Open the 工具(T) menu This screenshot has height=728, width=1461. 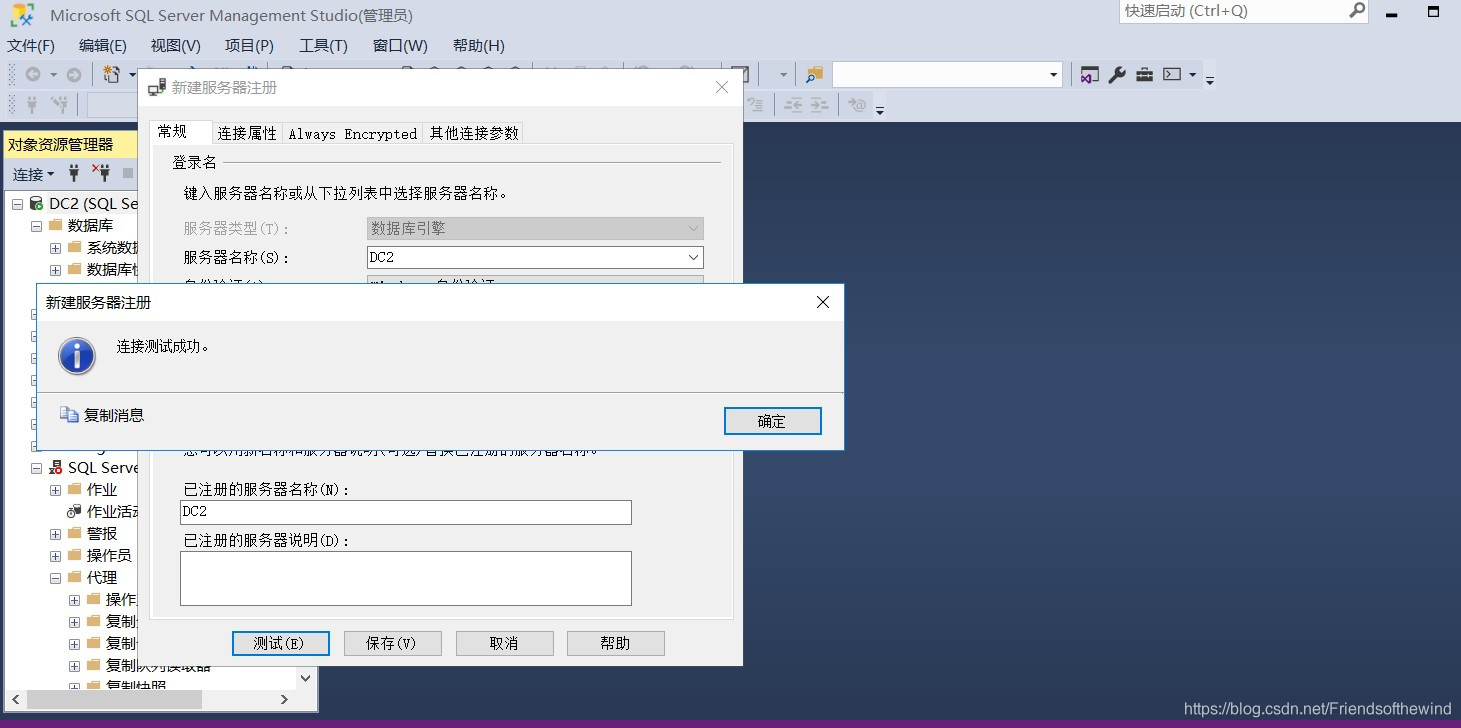pos(323,46)
